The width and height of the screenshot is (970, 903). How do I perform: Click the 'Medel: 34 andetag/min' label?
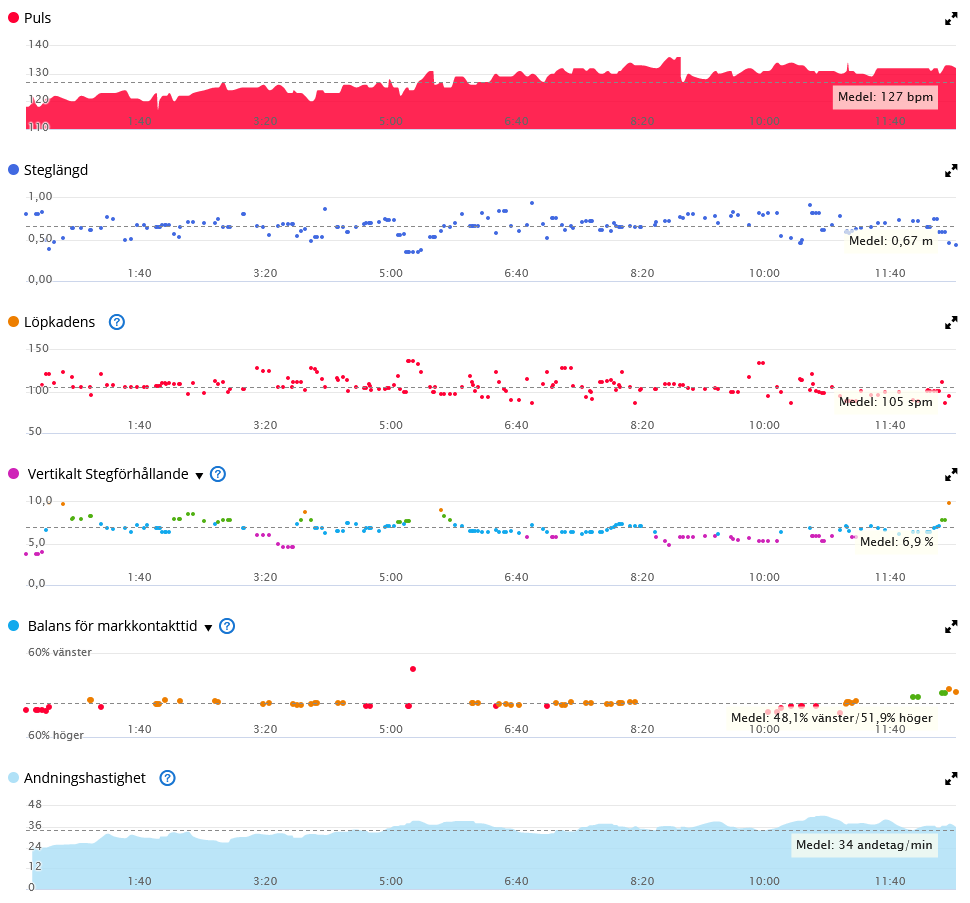click(864, 845)
